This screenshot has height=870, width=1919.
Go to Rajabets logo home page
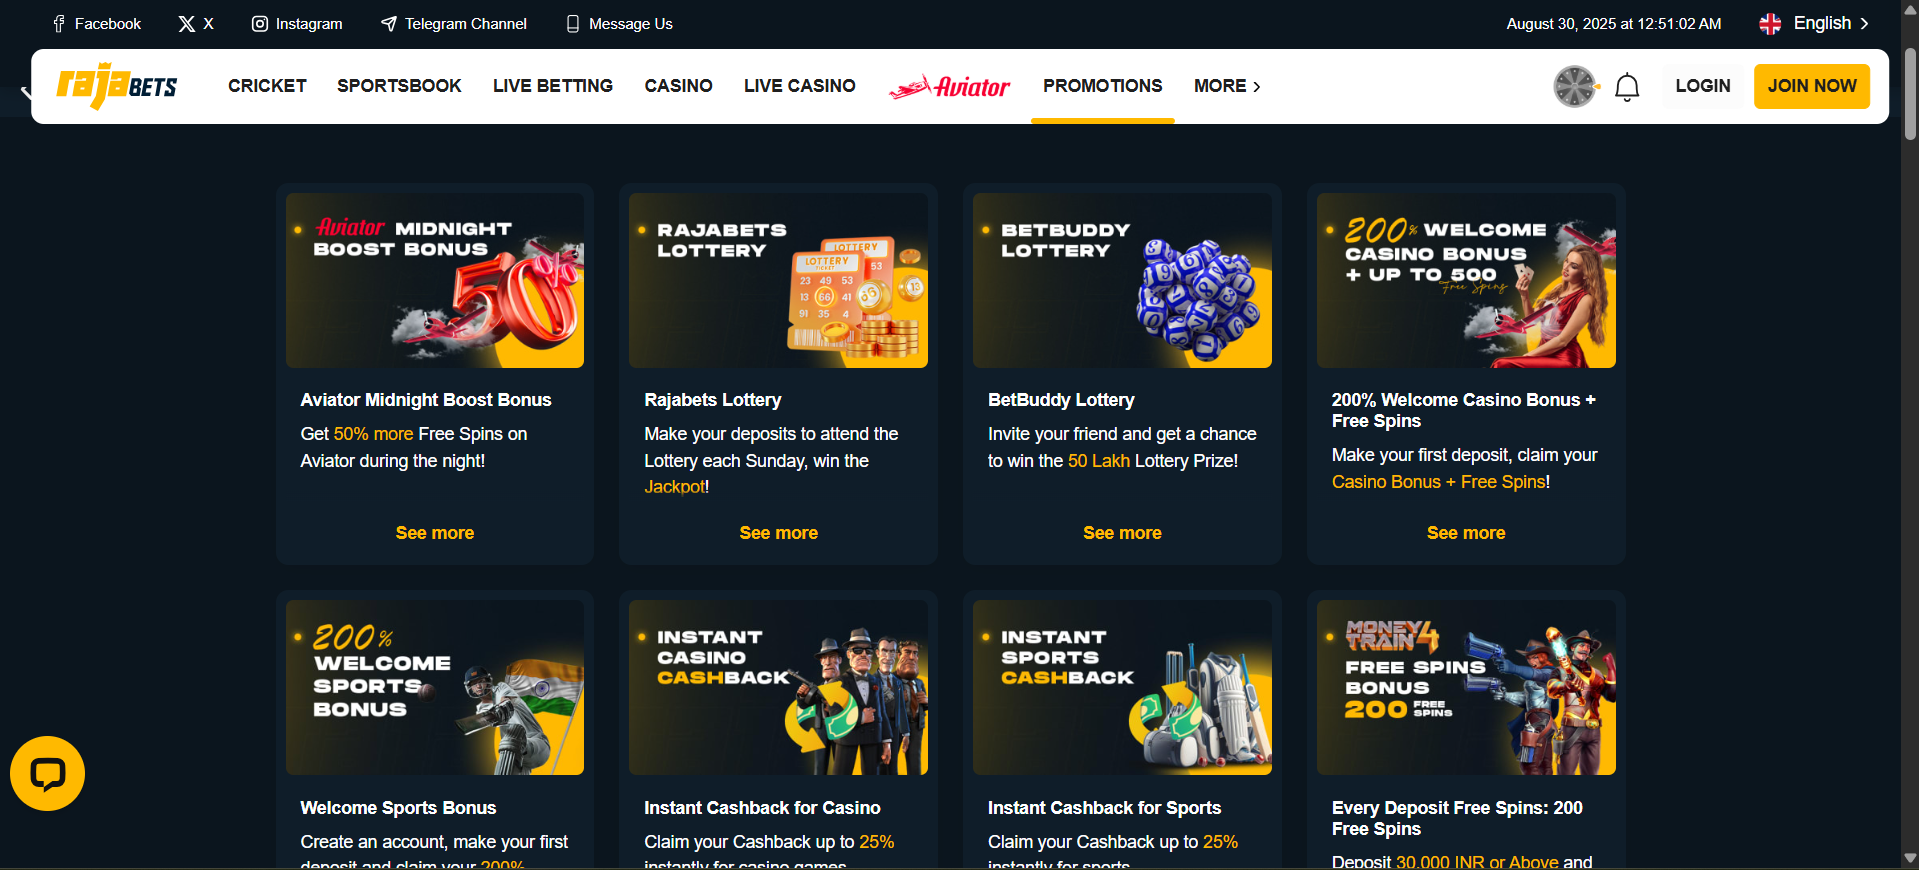point(117,86)
